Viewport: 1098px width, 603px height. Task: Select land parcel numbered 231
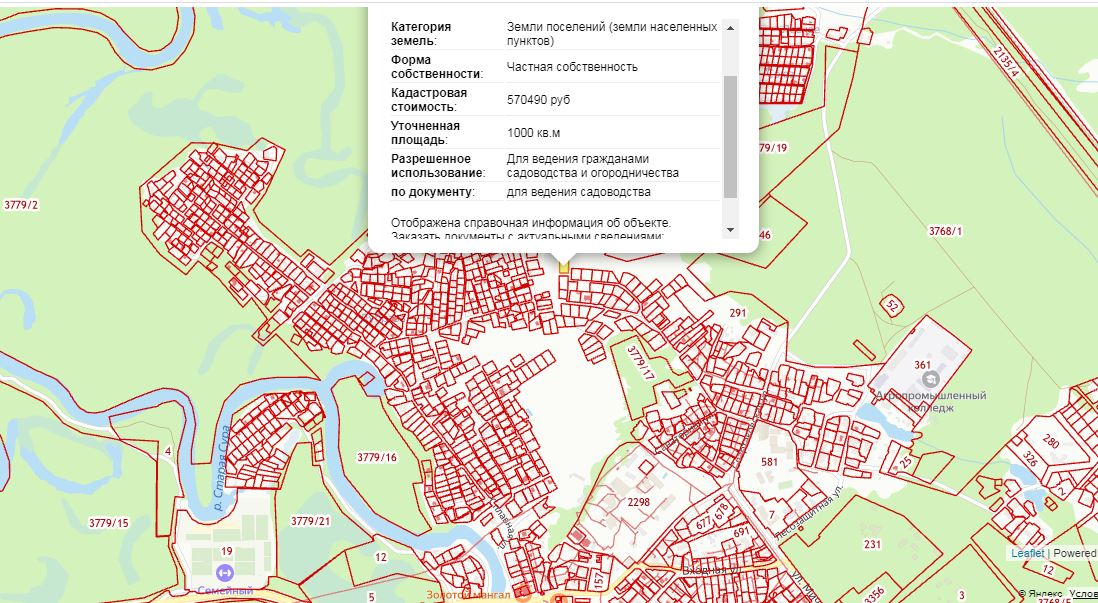click(x=872, y=544)
